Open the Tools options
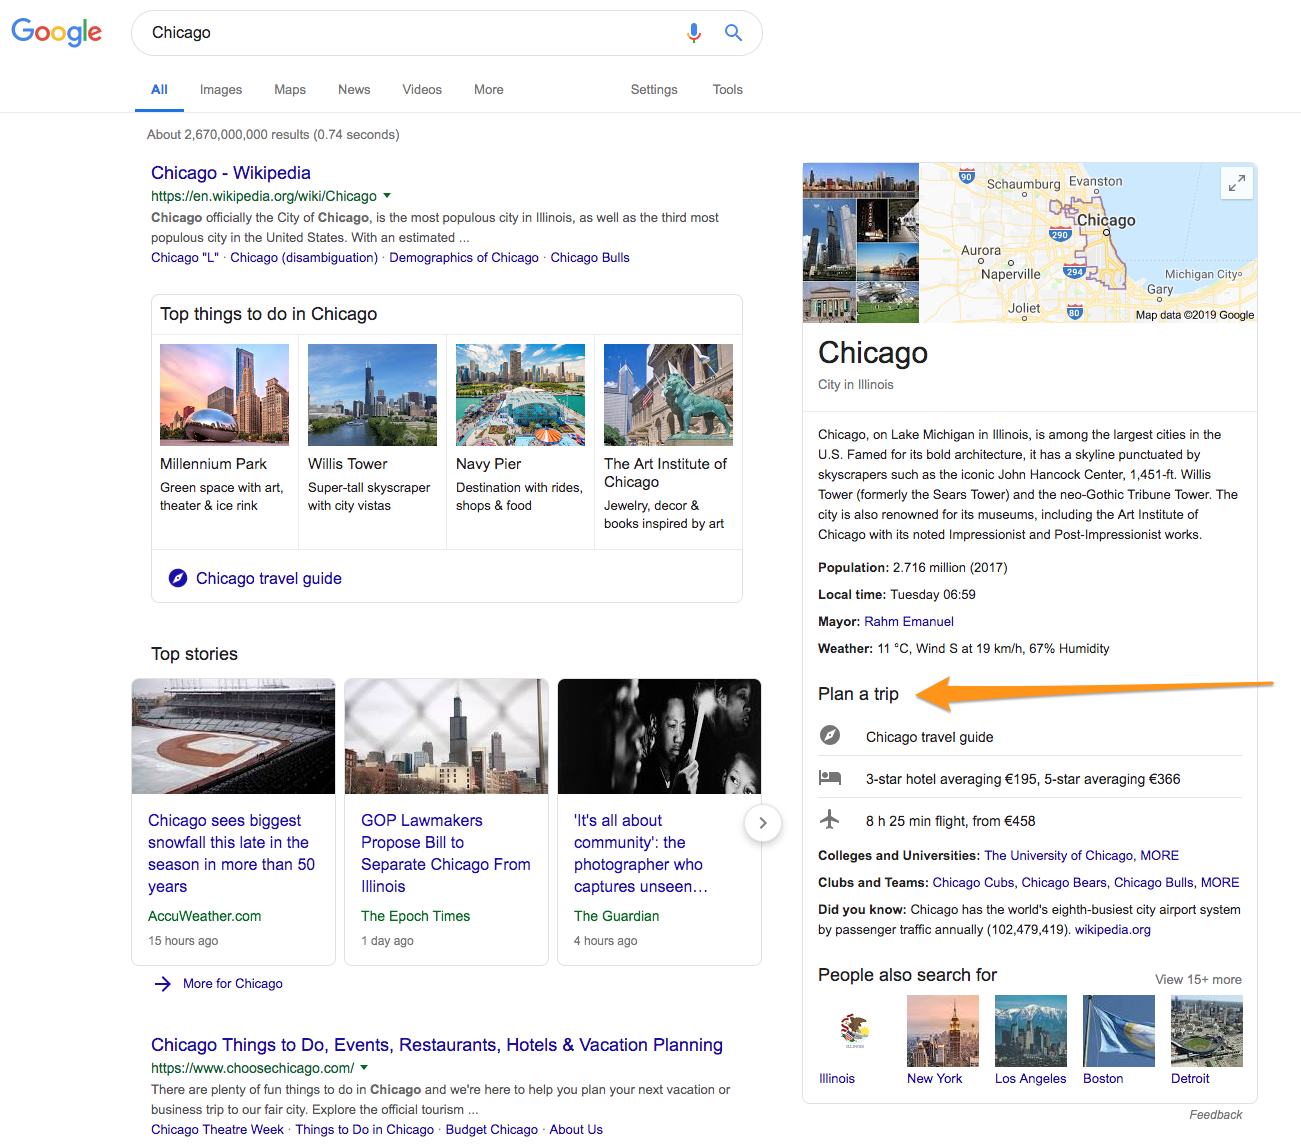1301x1146 pixels. tap(728, 90)
